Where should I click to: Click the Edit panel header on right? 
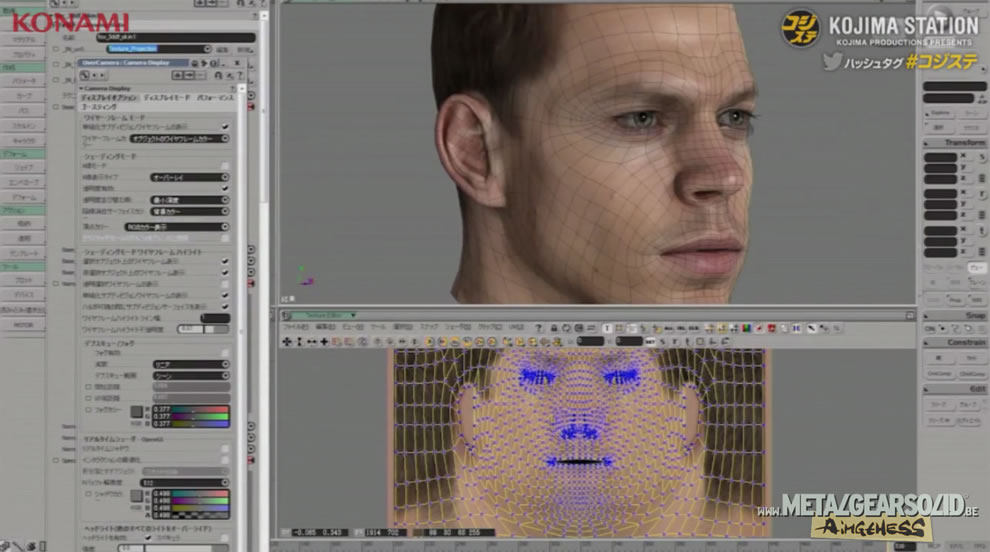(955, 389)
